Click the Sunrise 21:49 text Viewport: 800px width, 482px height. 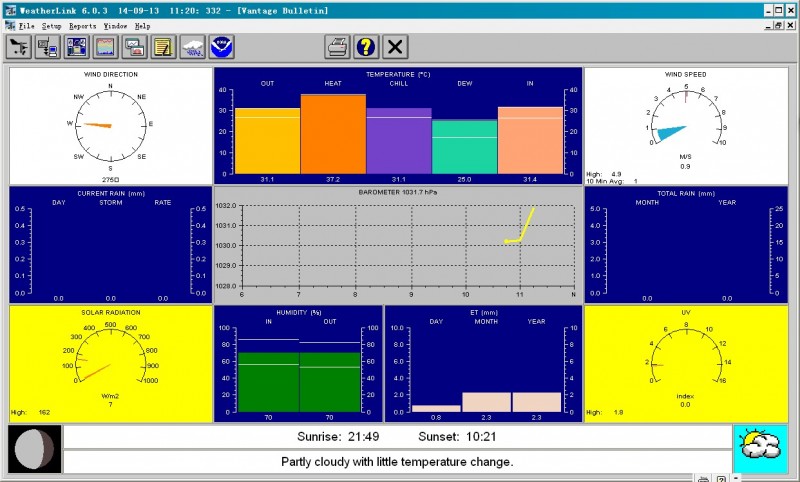coord(338,437)
